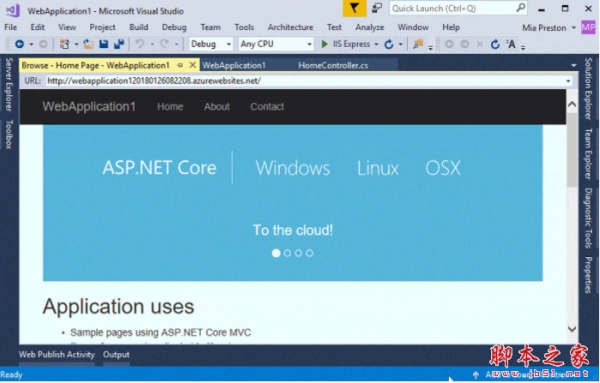This screenshot has width=600, height=383.
Task: Open the Any CPU platform dropdown
Action: 276,44
